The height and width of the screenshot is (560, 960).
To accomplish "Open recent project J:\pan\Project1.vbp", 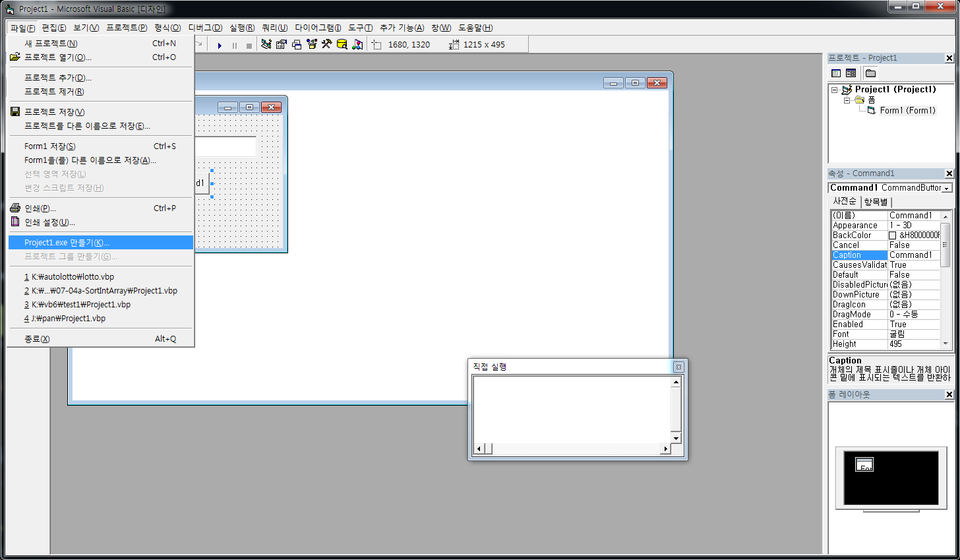I will tap(101, 318).
